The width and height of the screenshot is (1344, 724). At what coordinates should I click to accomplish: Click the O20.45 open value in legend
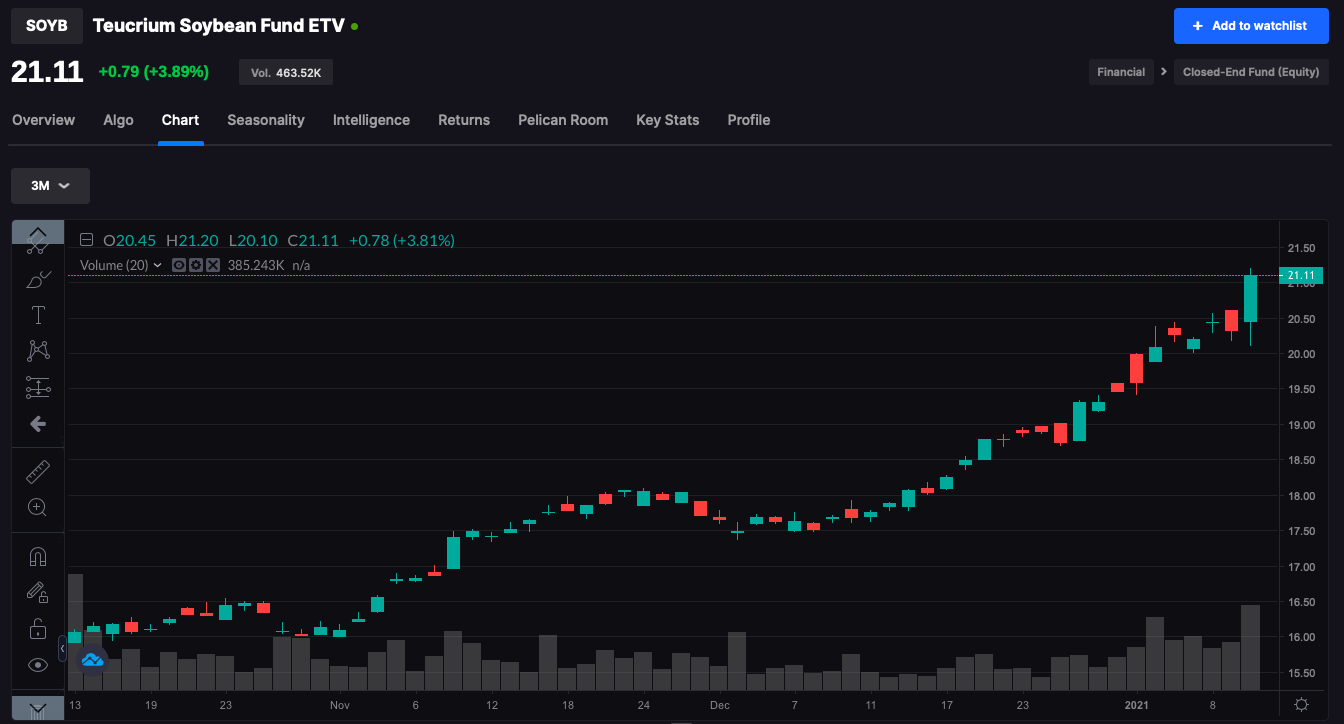pos(130,240)
